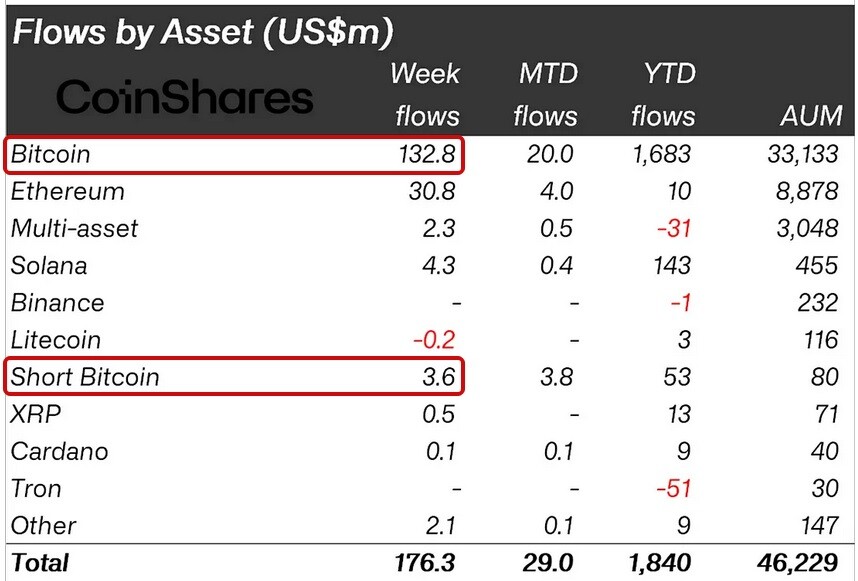This screenshot has height=581, width=858.
Task: Click Multi-asset YTD value -31
Action: tap(674, 229)
